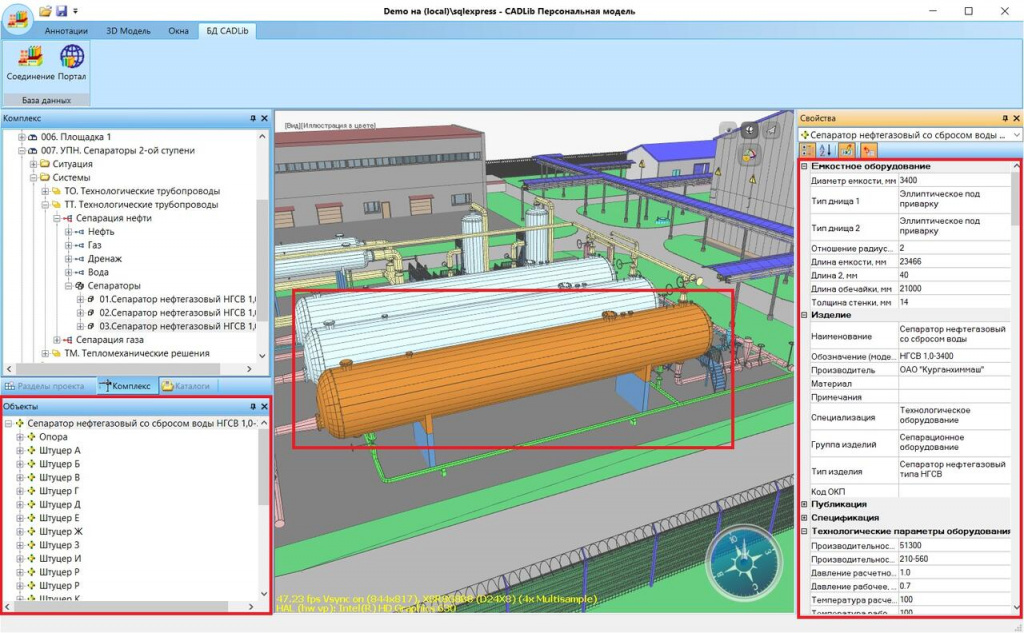Toggle categorized view in Свойства toolbar
The width and height of the screenshot is (1024, 633).
click(807, 150)
